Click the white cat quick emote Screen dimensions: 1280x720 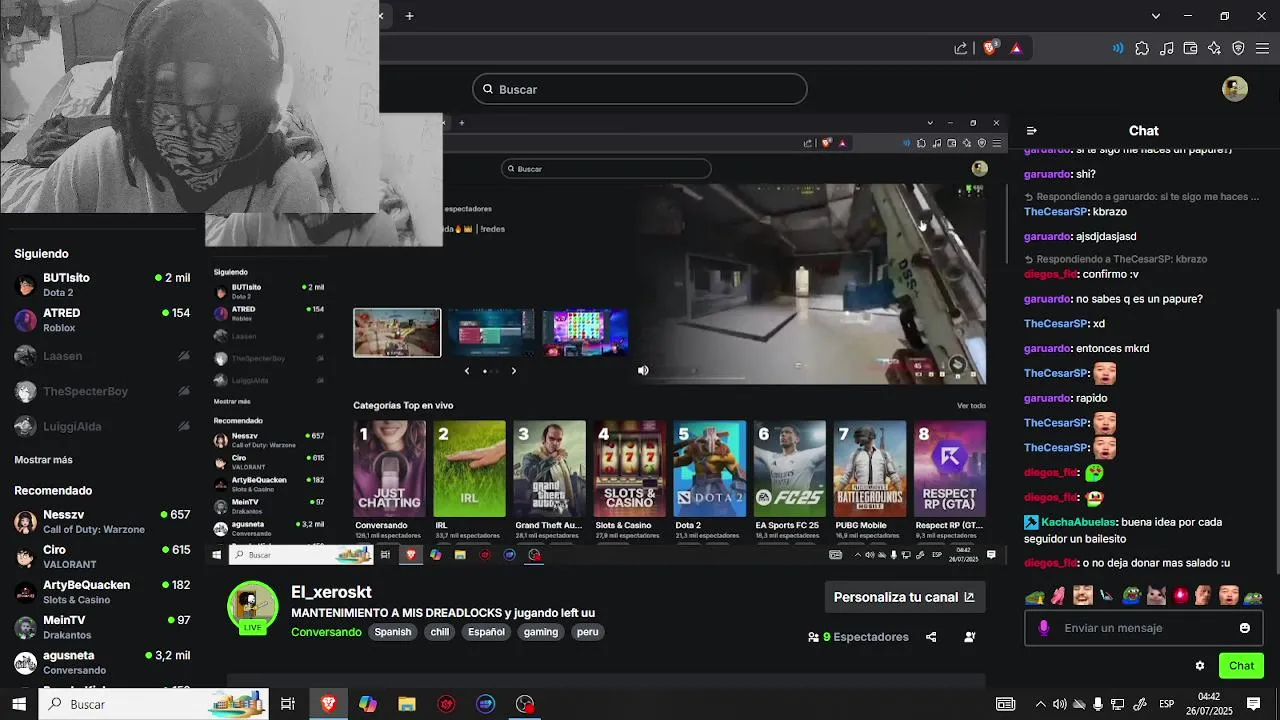click(x=1156, y=596)
